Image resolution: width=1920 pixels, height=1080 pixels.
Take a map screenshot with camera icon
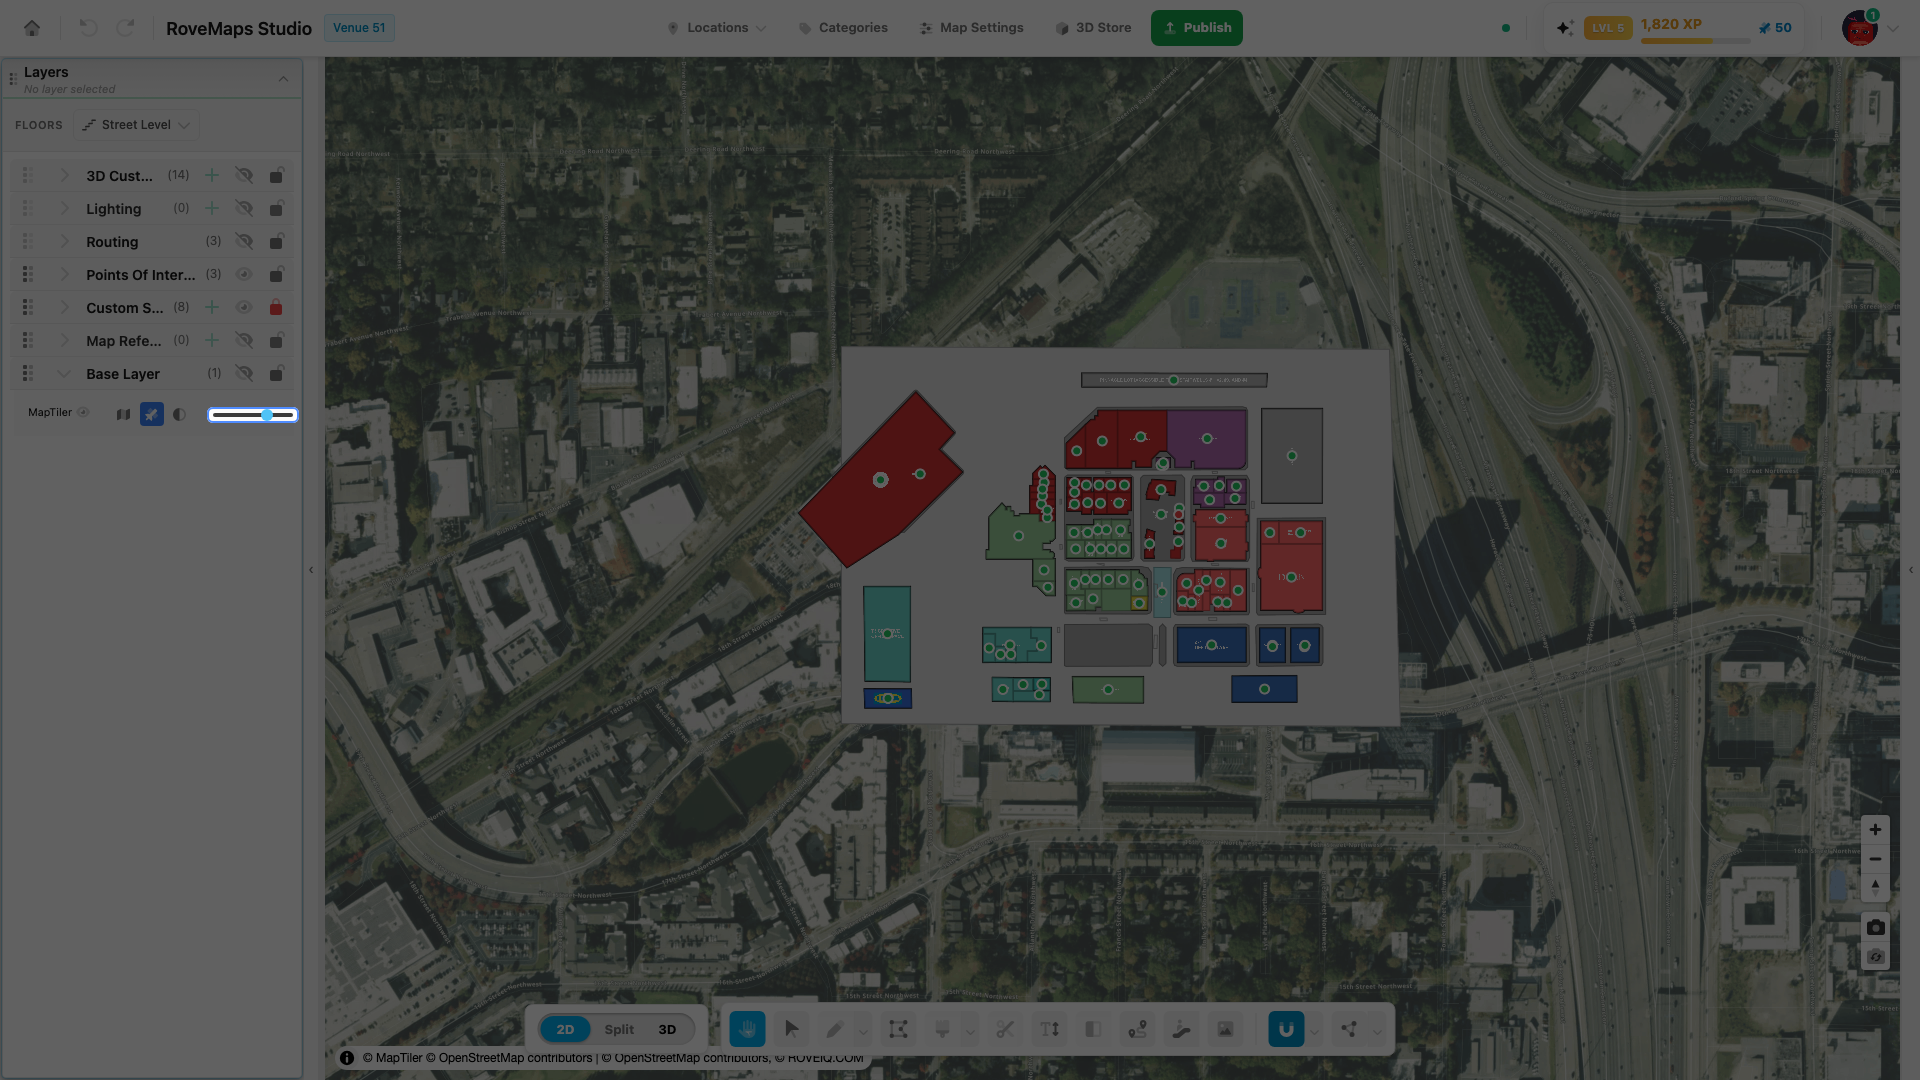1875,928
